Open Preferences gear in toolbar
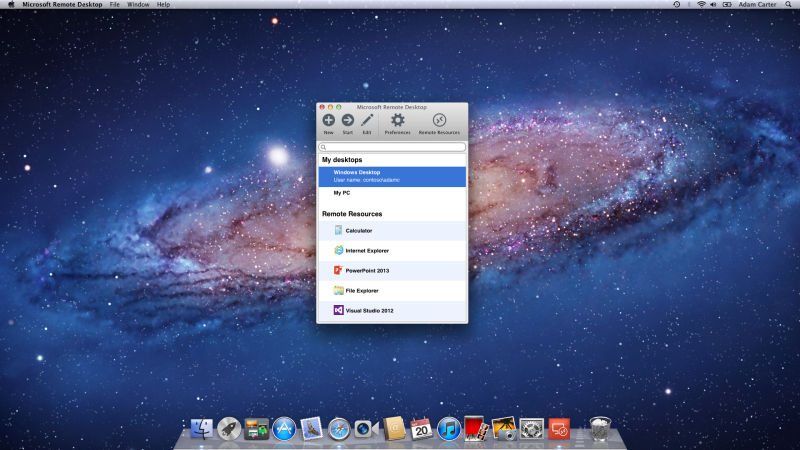800x450 pixels. click(397, 120)
